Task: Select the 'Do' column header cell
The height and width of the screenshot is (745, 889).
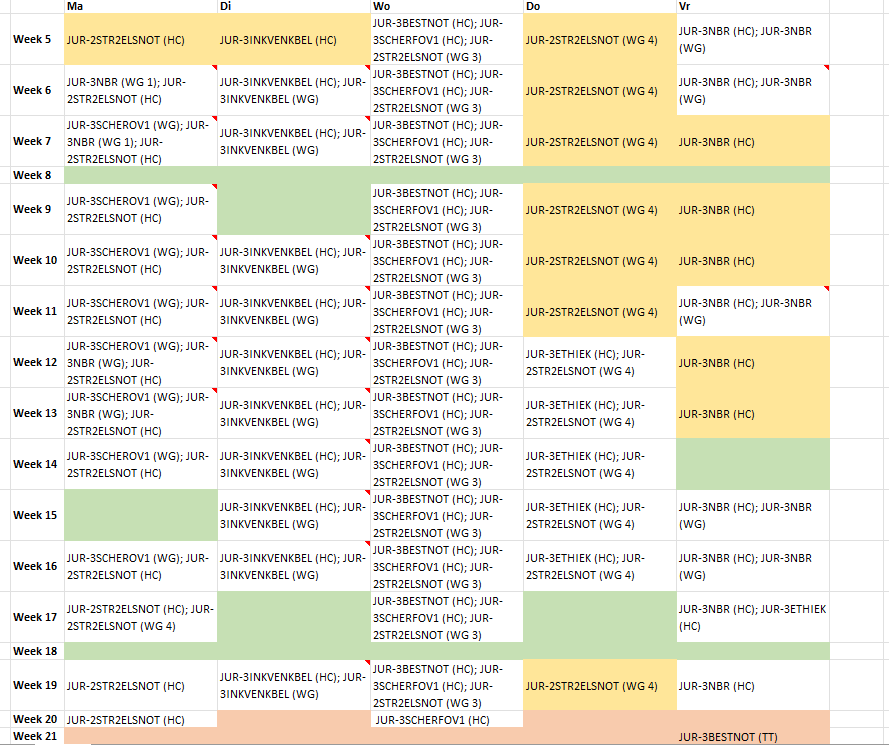Action: point(599,7)
